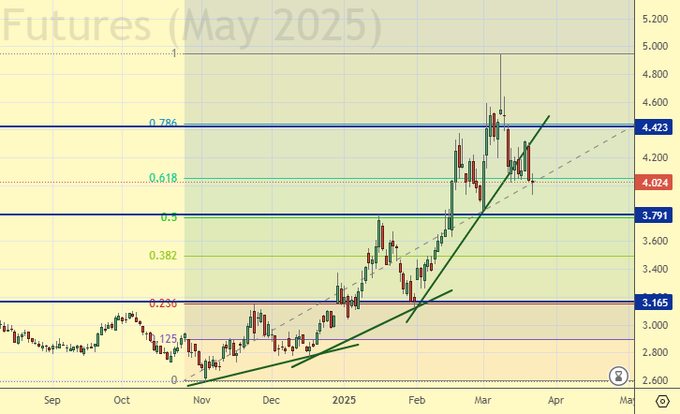This screenshot has height=414, width=680.
Task: Click the tall candle wick near 5.000 peak
Action: (500, 70)
